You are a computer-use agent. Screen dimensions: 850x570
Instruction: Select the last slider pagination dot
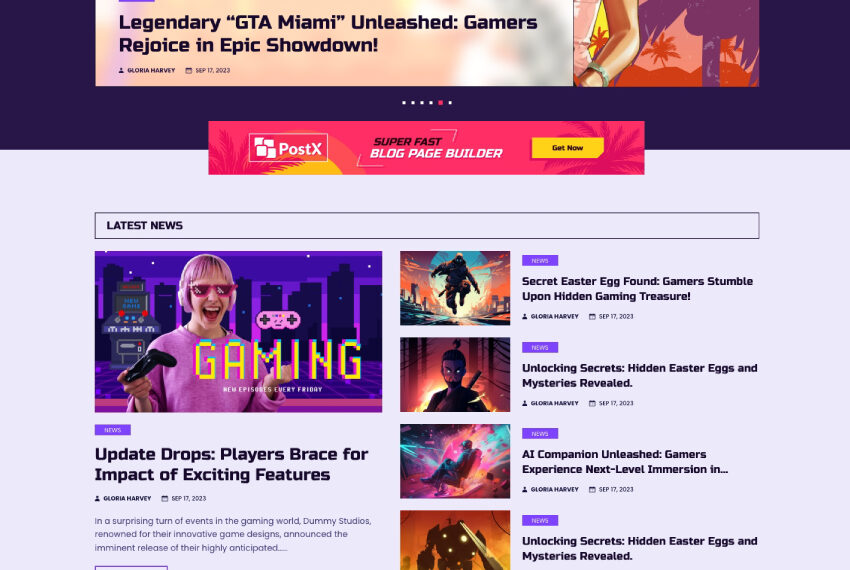pos(450,103)
